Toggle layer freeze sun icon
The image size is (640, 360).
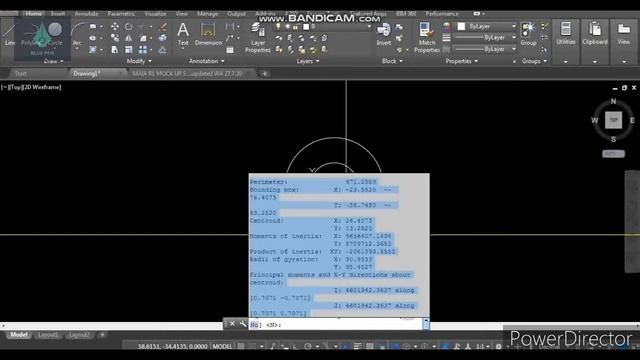pyautogui.click(x=287, y=27)
